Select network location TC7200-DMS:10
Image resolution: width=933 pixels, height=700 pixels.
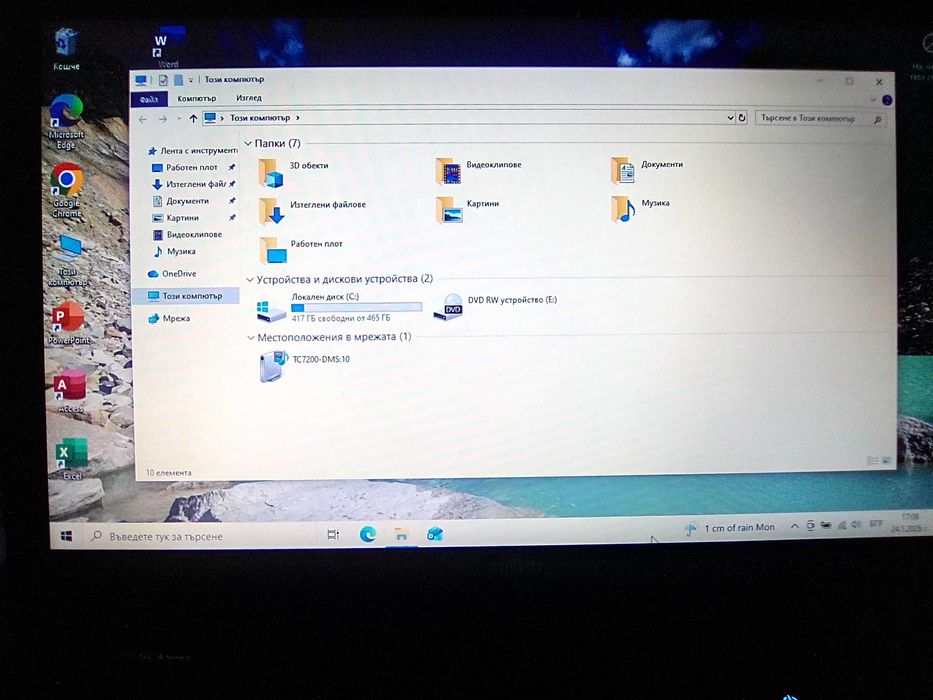(305, 365)
